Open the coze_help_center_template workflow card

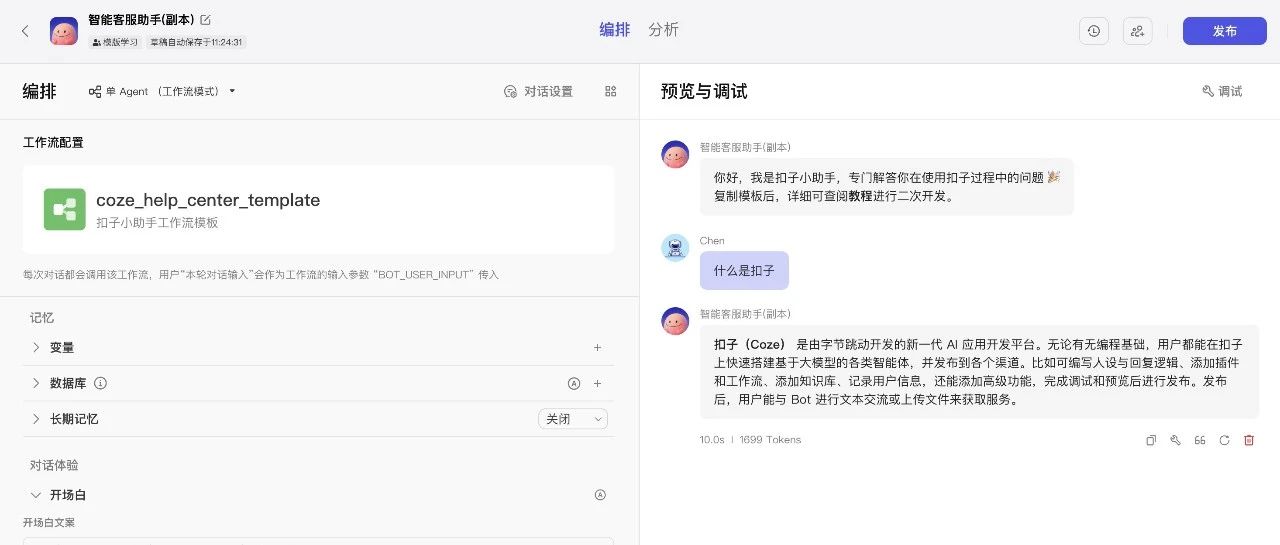(319, 209)
